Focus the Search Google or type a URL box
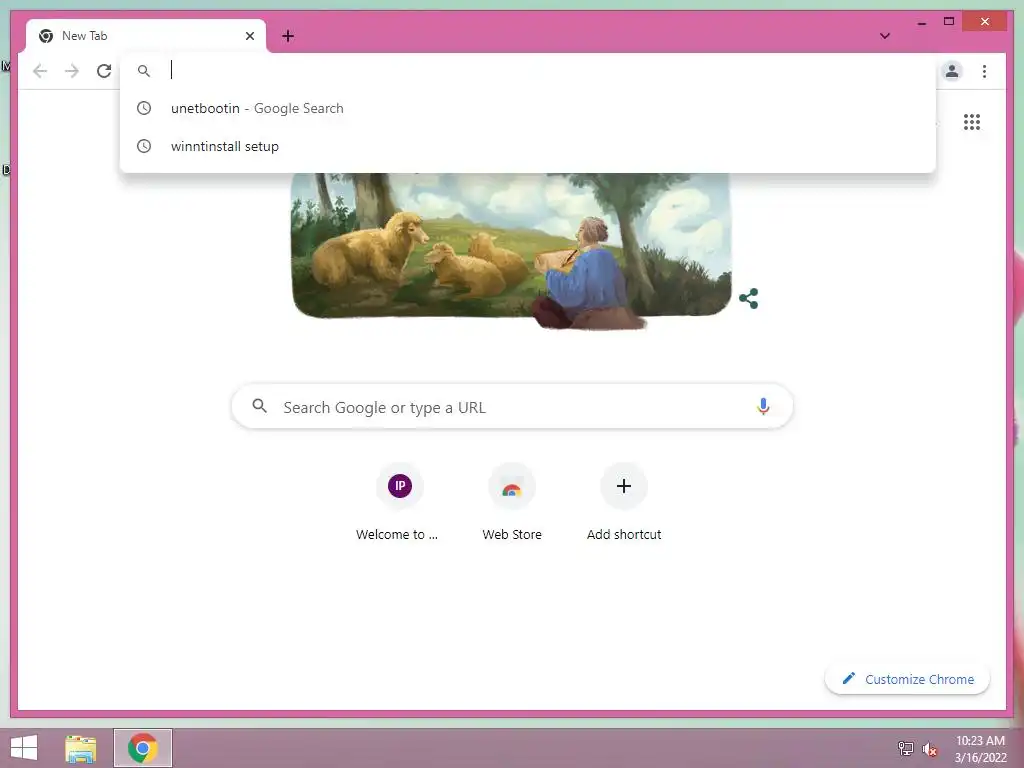The image size is (1024, 768). pos(512,407)
